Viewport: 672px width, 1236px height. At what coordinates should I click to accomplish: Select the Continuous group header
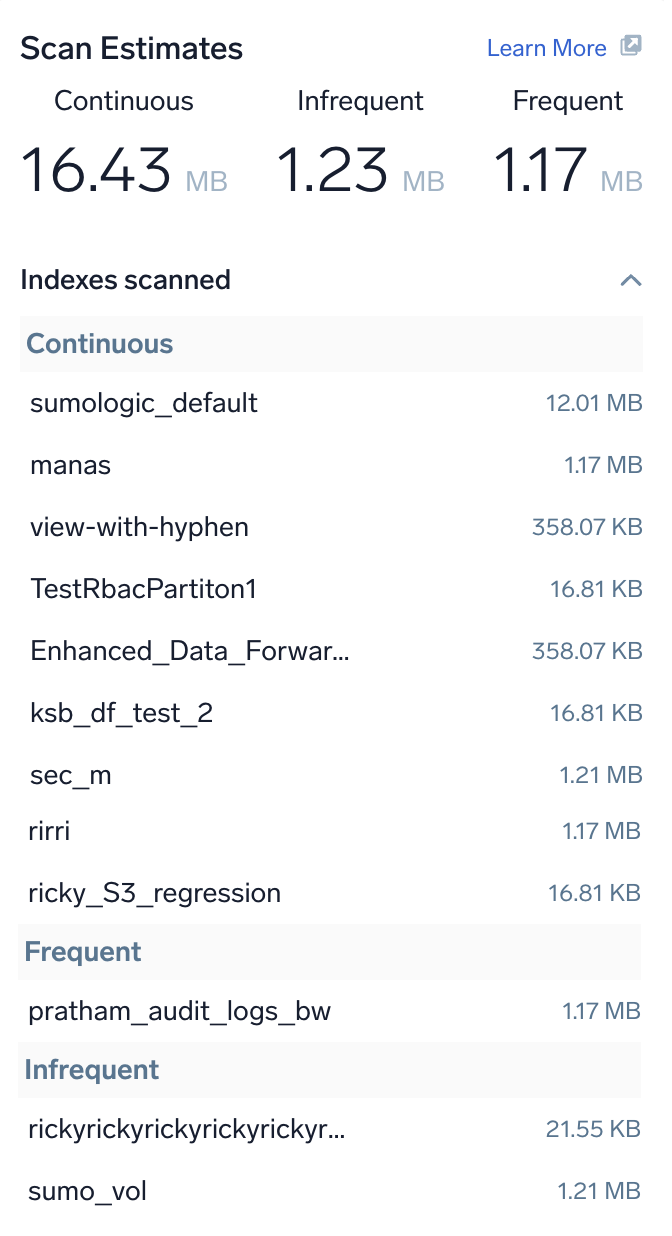[100, 344]
